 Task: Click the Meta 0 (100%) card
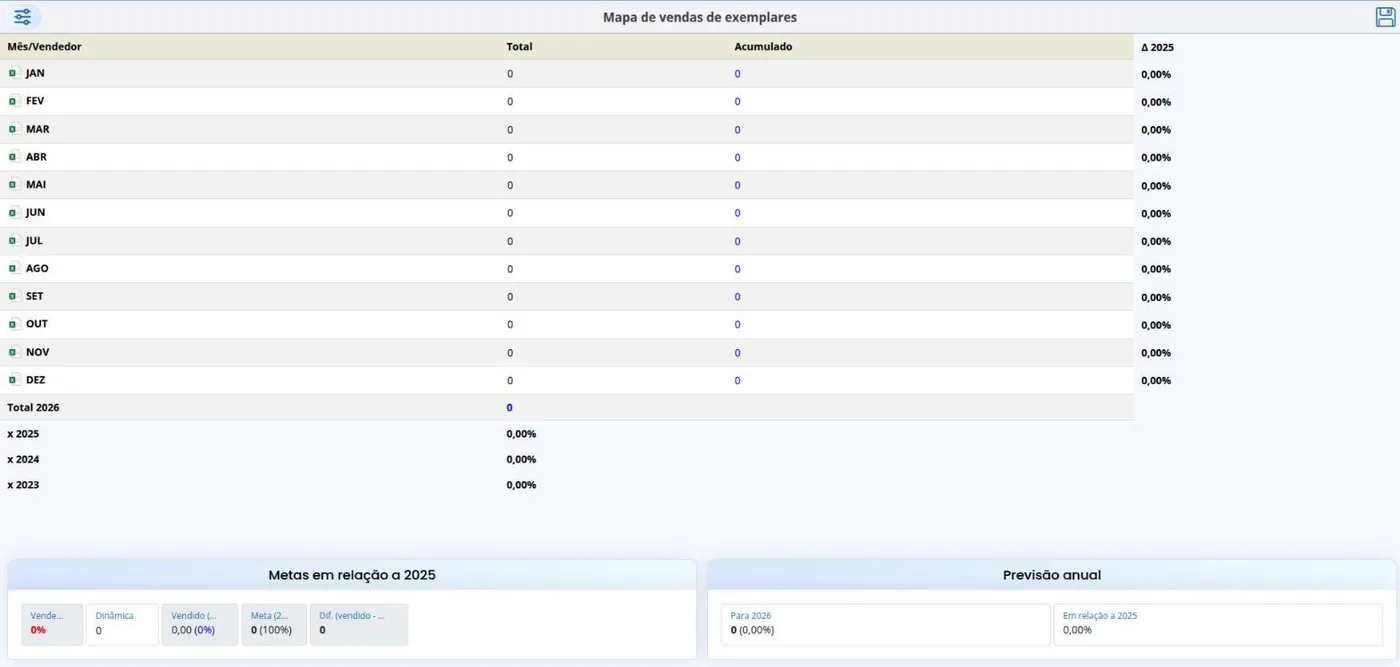[274, 624]
